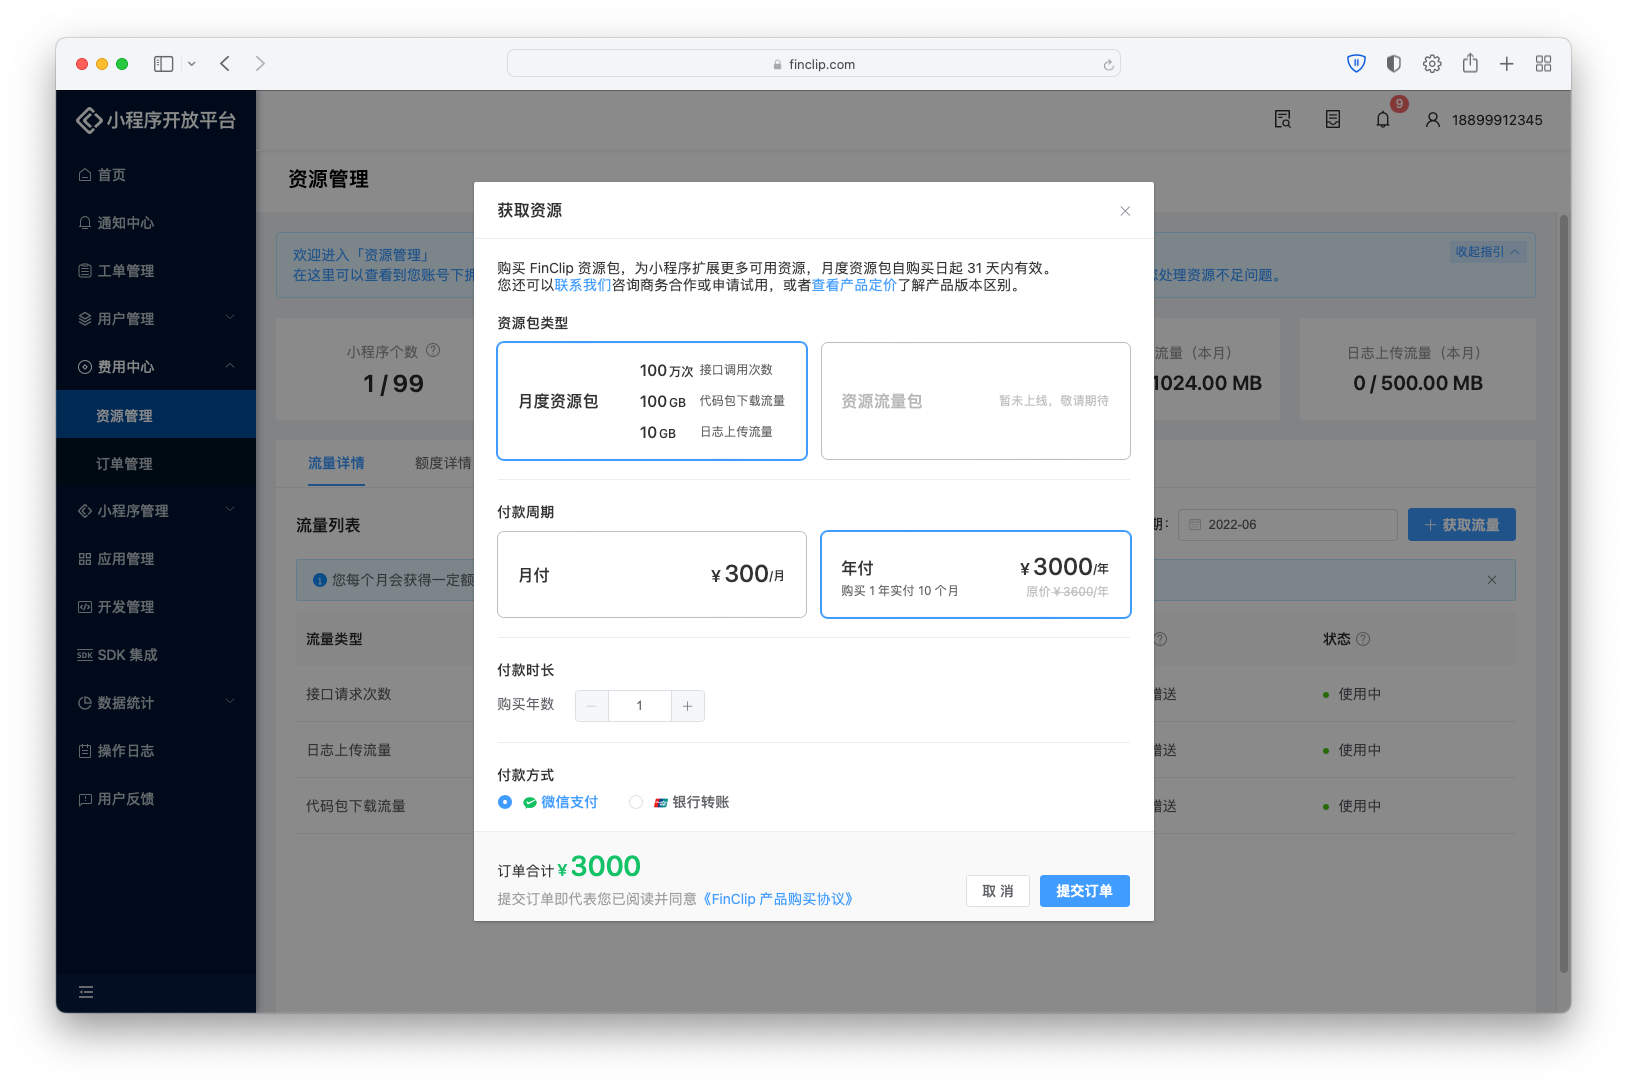1627x1087 pixels.
Task: Click 接口请求次数 row label
Action: 349,694
